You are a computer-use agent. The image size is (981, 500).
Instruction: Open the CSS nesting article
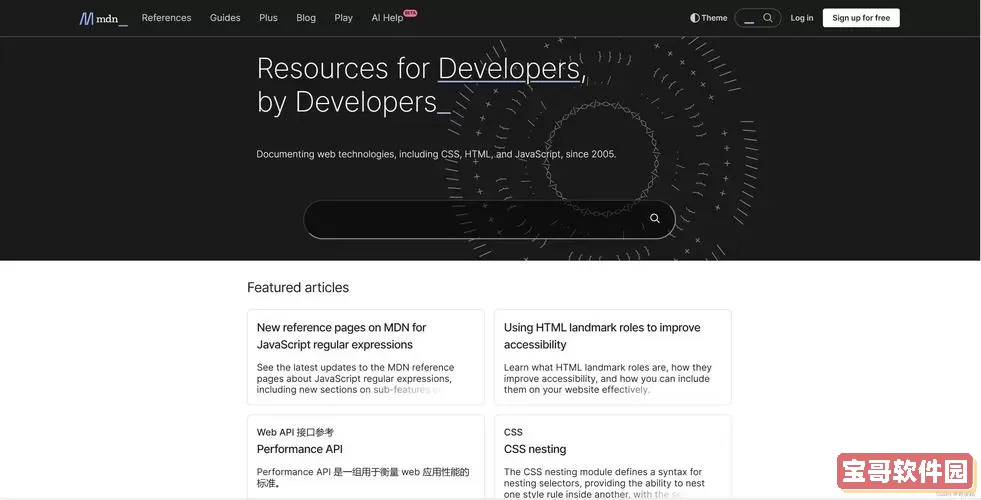click(x=535, y=449)
